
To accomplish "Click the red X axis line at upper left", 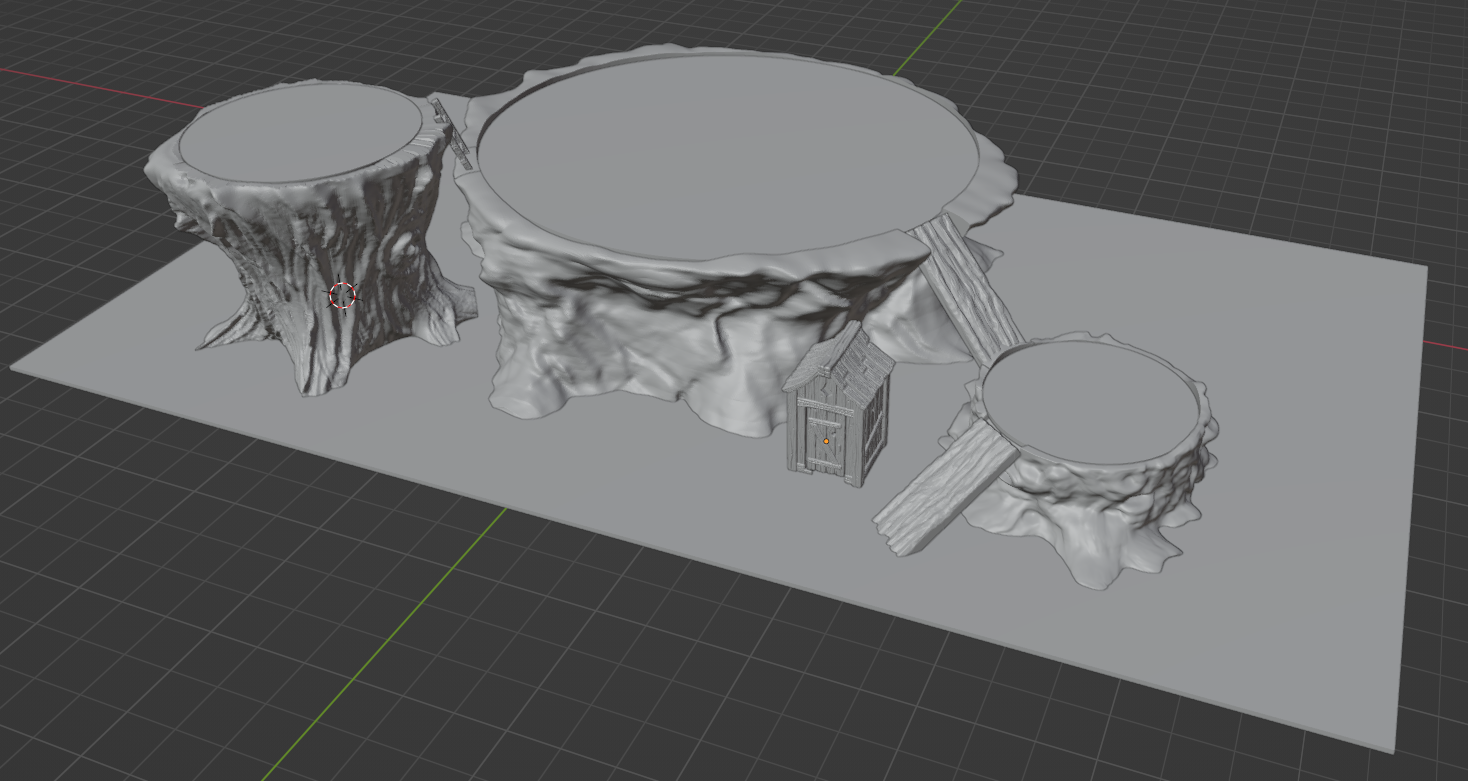I will 100,85.
